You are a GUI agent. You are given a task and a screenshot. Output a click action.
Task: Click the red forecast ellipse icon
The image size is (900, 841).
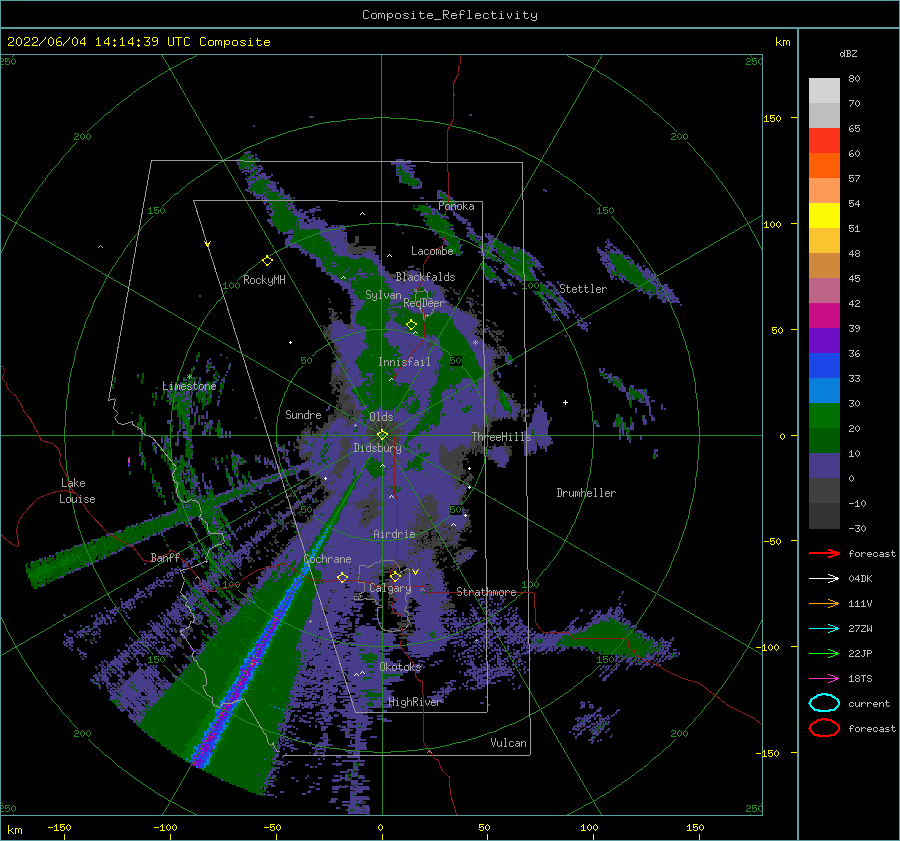(824, 728)
